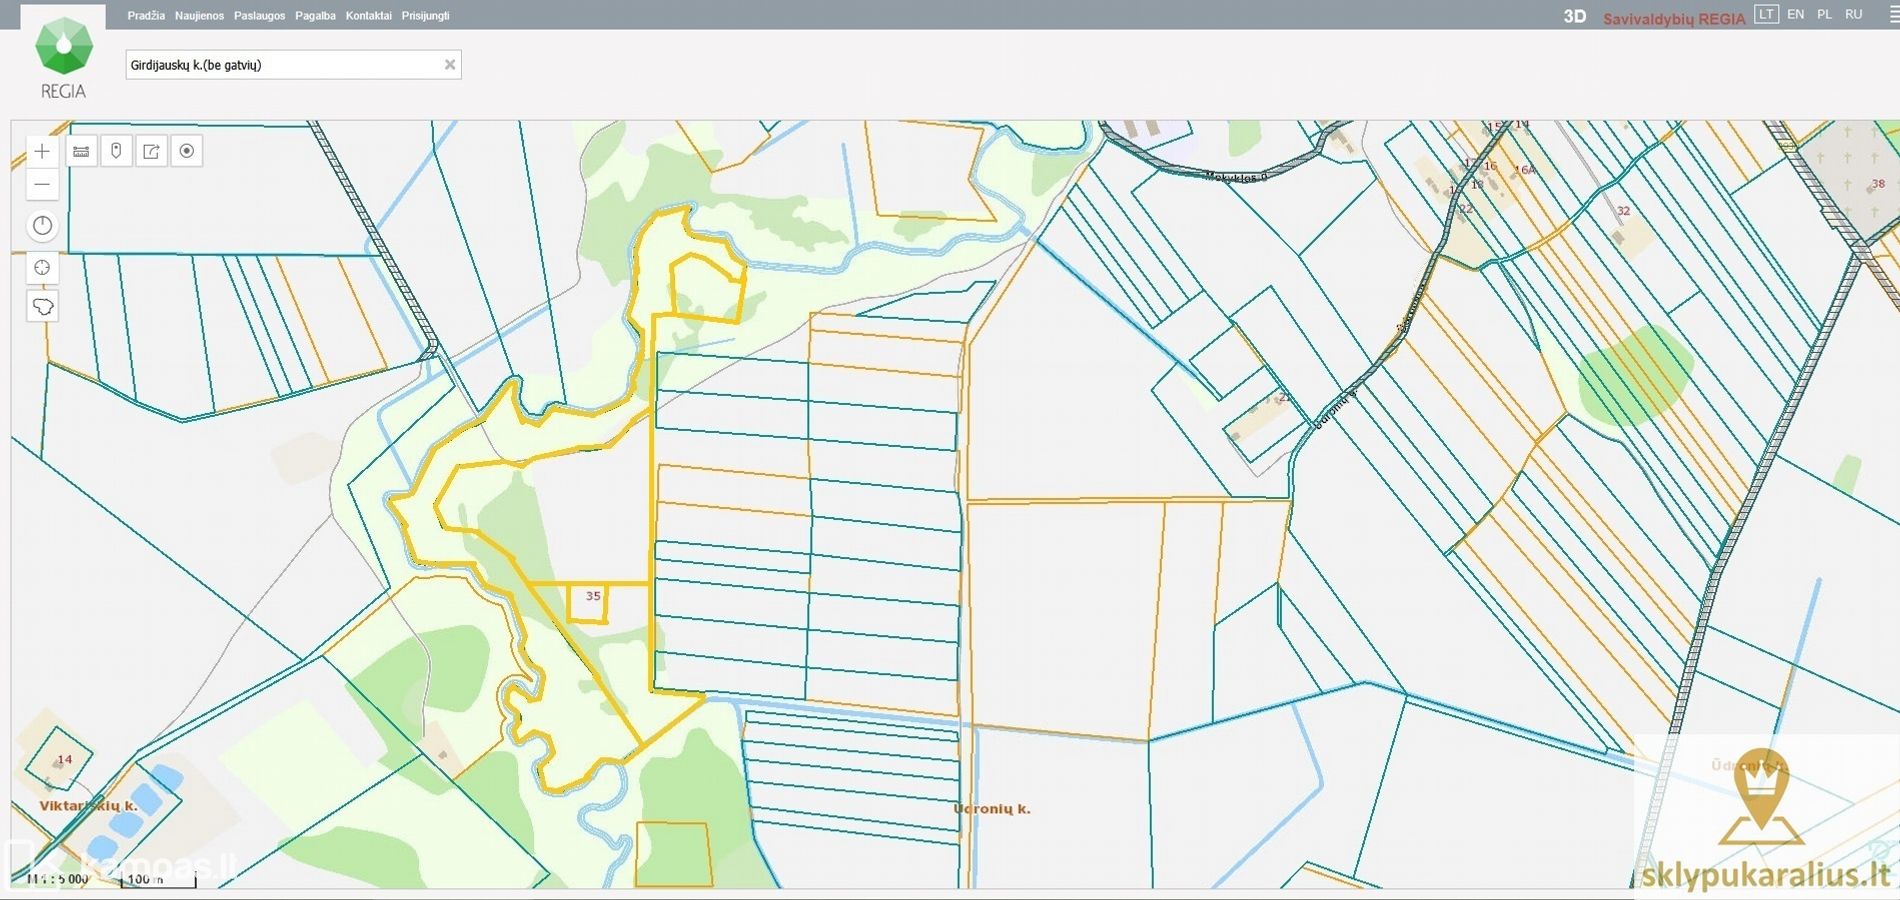This screenshot has height=900, width=1900.
Task: Open the Paslaugos menu item
Action: coord(259,16)
